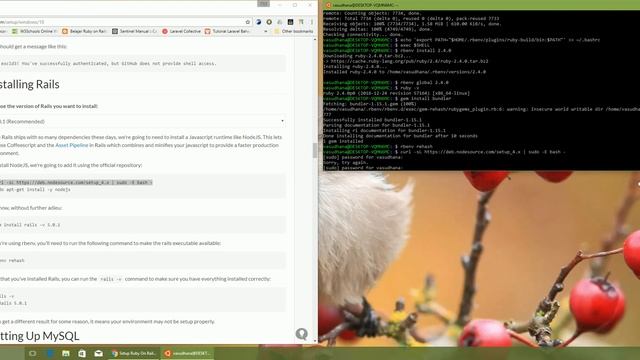Switch to Setup Ruby On Rails Chrome taskbar item
The height and width of the screenshot is (360, 640).
click(x=134, y=353)
